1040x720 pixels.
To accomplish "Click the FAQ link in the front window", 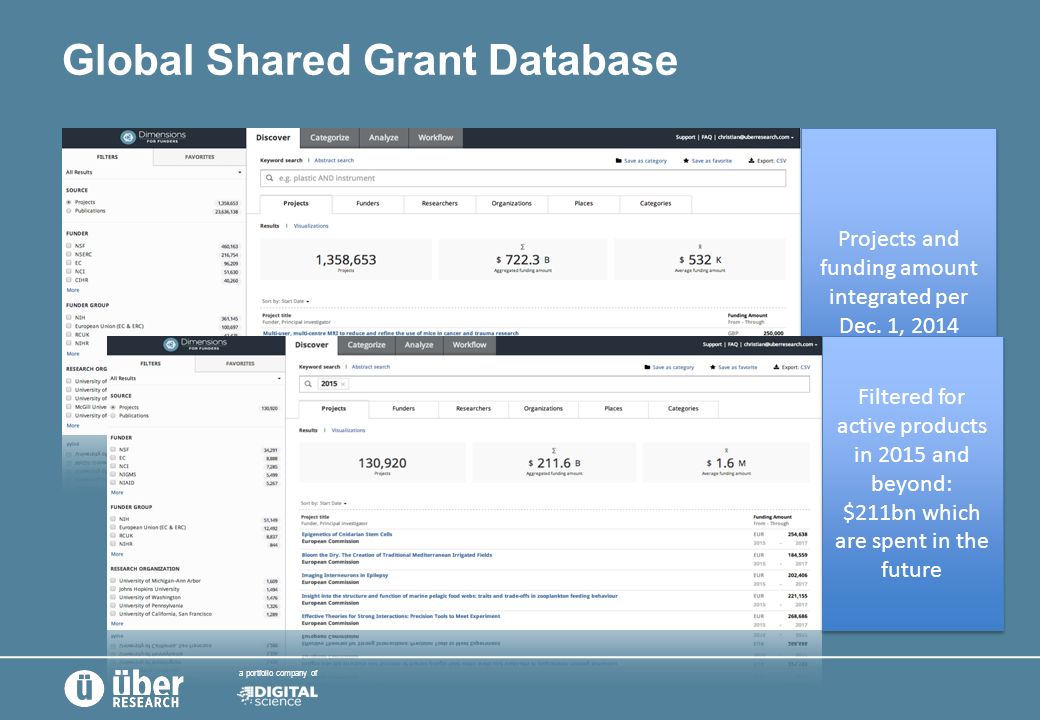I will [x=732, y=344].
